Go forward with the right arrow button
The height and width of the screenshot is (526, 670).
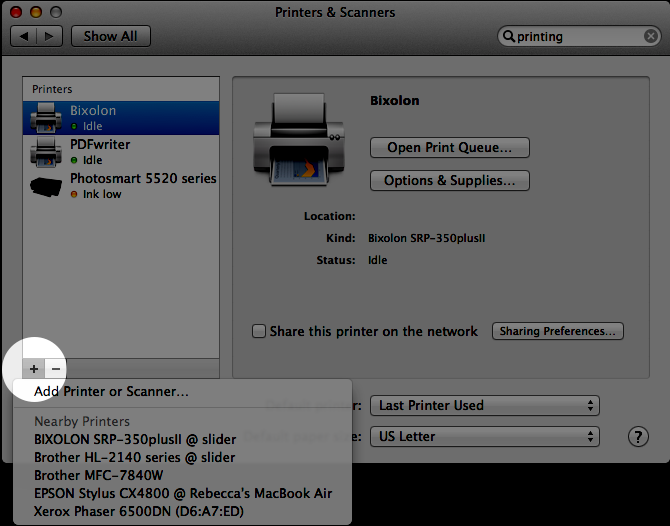point(50,36)
